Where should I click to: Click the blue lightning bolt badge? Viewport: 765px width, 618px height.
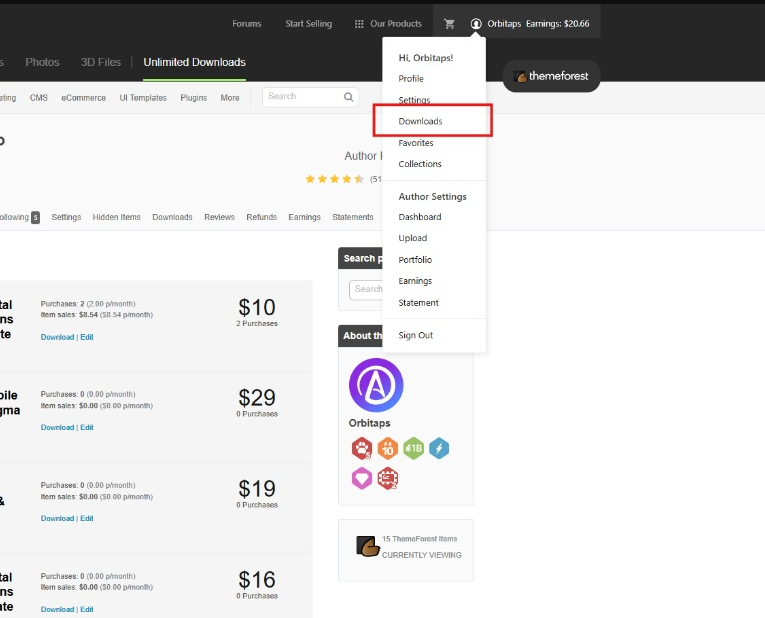coord(439,449)
